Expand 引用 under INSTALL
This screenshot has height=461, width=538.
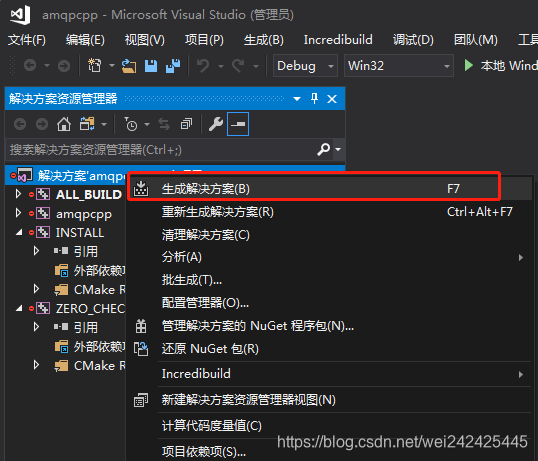(36, 251)
